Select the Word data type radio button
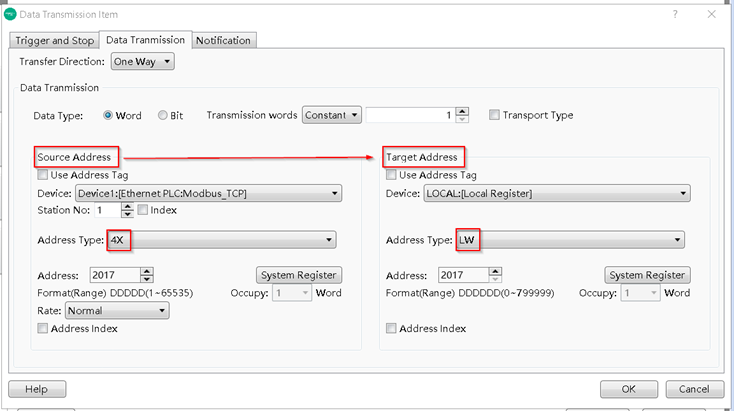 coord(109,115)
